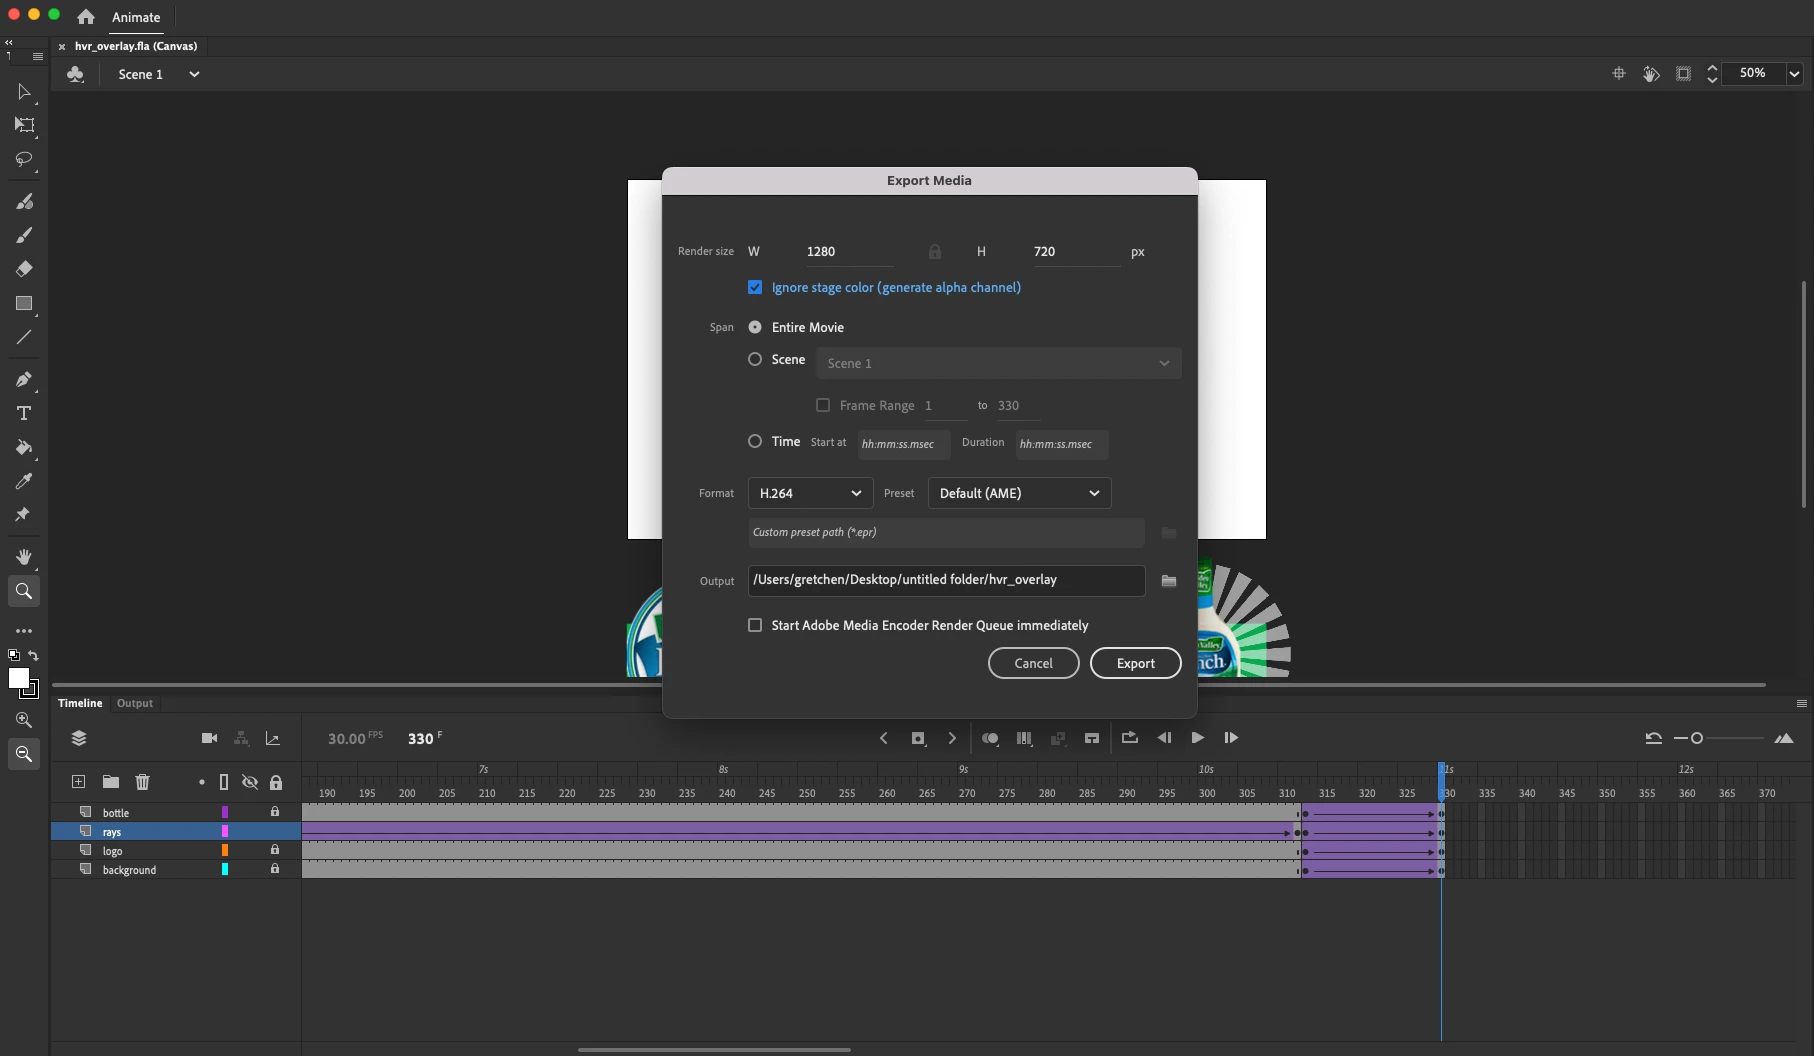Image resolution: width=1814 pixels, height=1056 pixels.
Task: Click the render width 1280 field
Action: point(849,252)
